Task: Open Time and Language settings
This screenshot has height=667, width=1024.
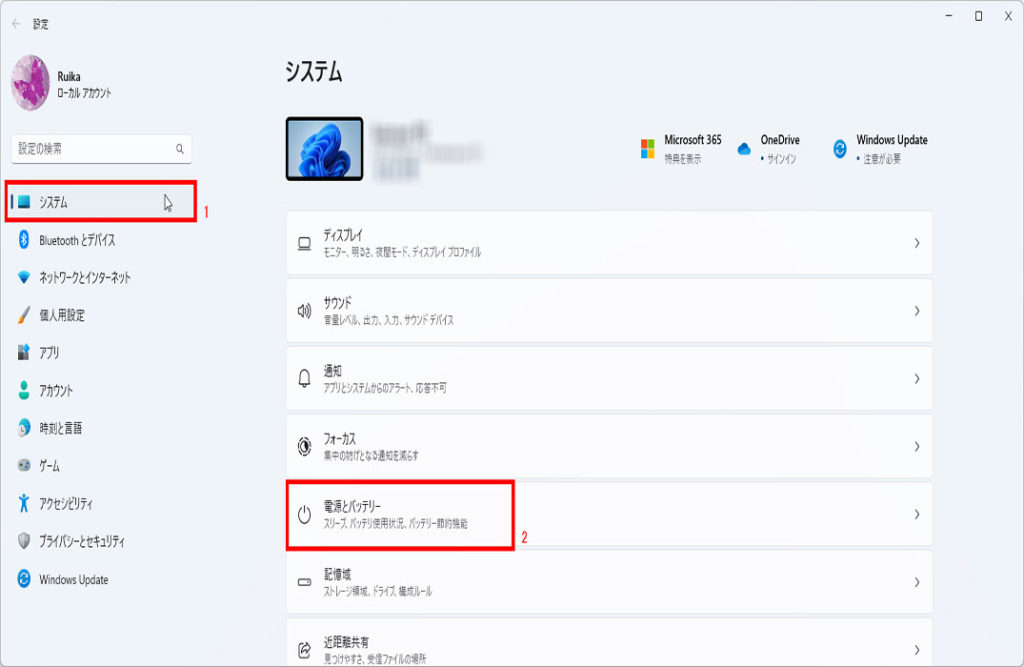Action: [60, 428]
